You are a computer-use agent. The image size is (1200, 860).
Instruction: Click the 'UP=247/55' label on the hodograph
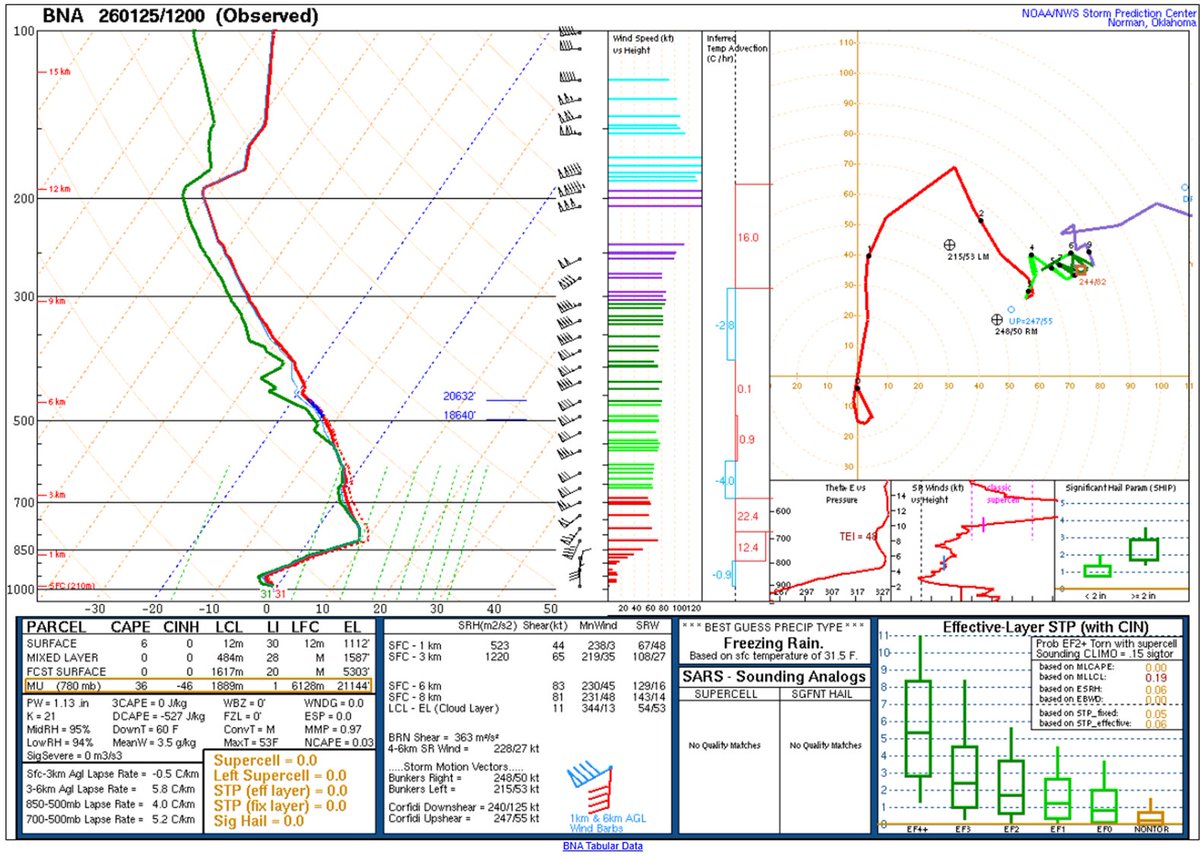pos(1032,320)
